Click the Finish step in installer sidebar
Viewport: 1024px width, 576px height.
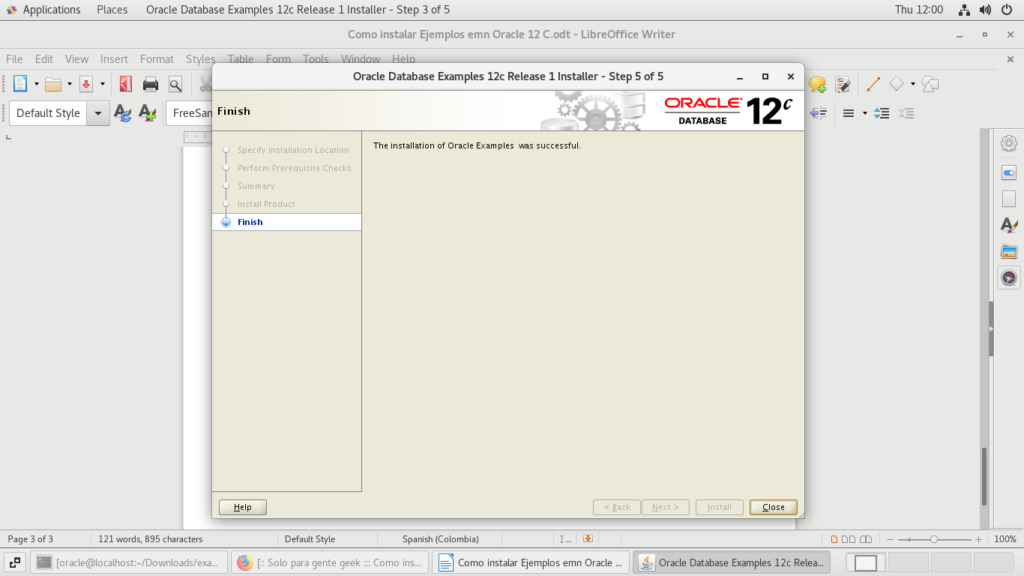click(287, 222)
